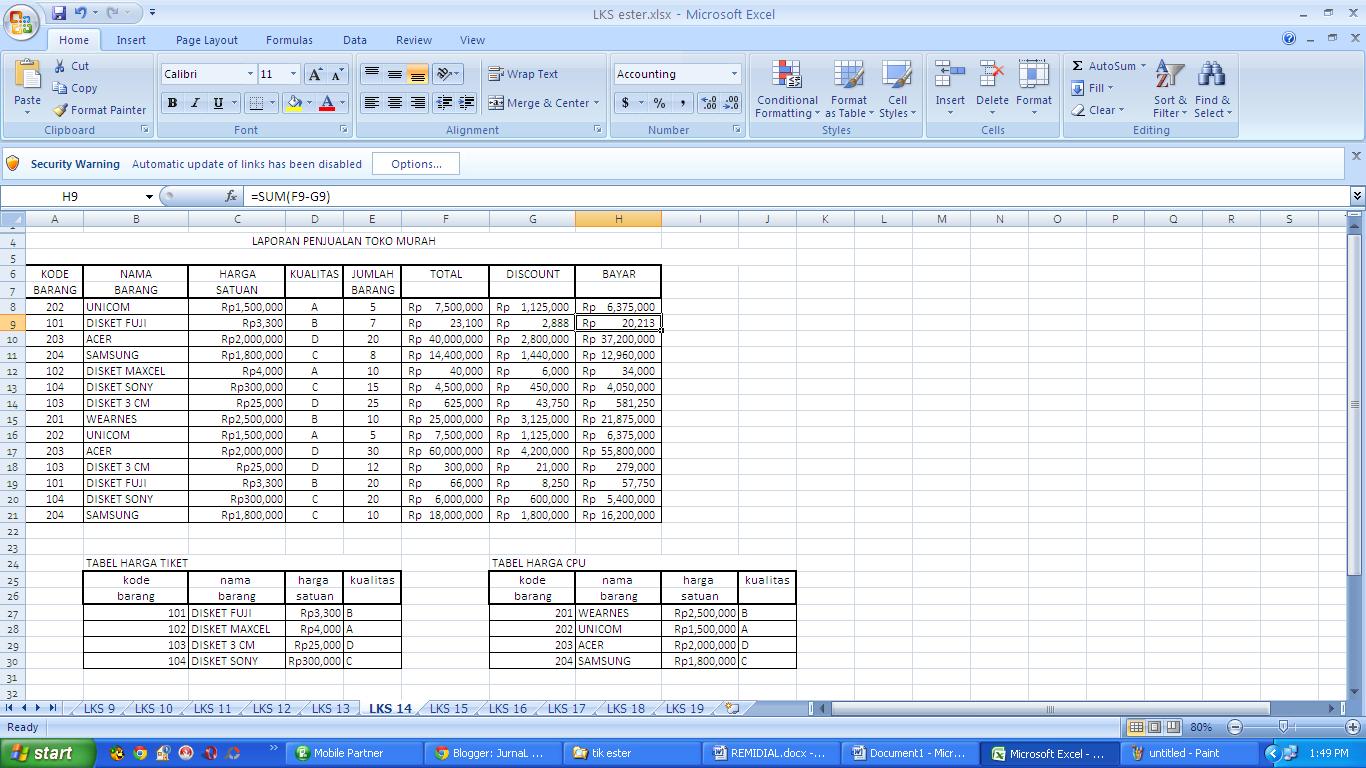Click the Shrink Font icon
The height and width of the screenshot is (768, 1366).
337,74
